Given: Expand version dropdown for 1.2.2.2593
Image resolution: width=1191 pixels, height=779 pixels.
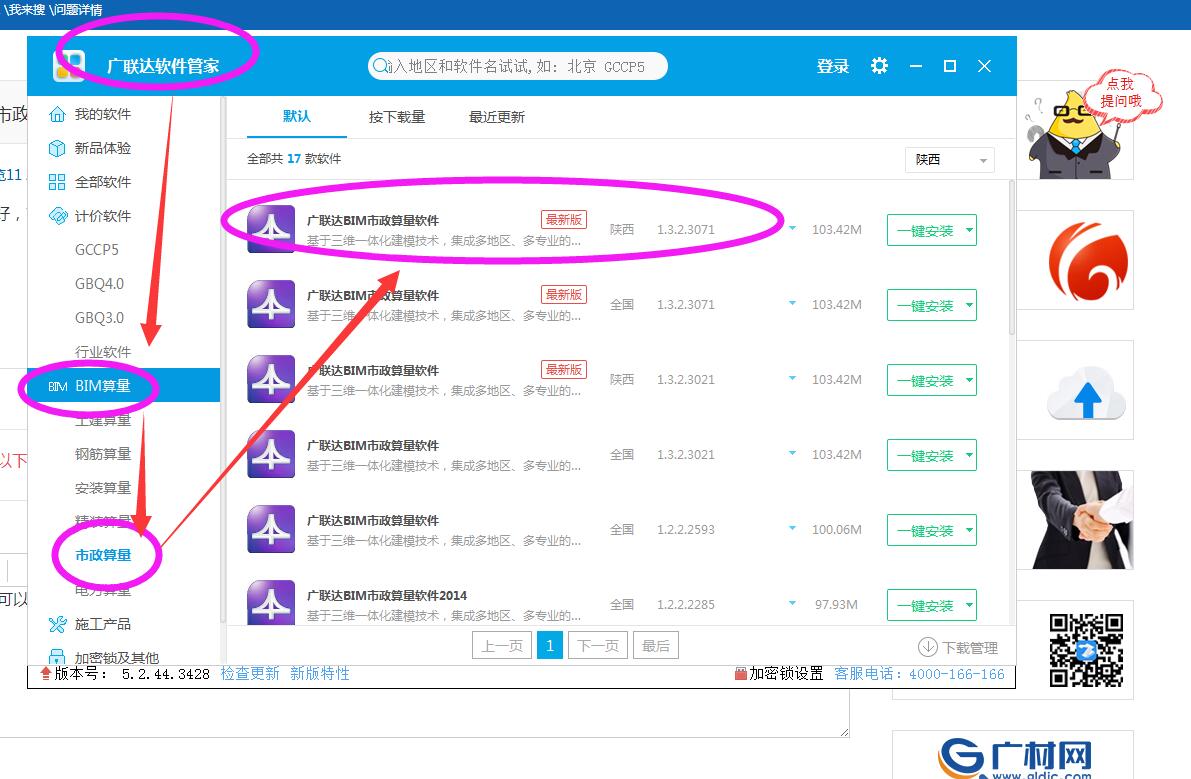Looking at the screenshot, I should point(792,528).
